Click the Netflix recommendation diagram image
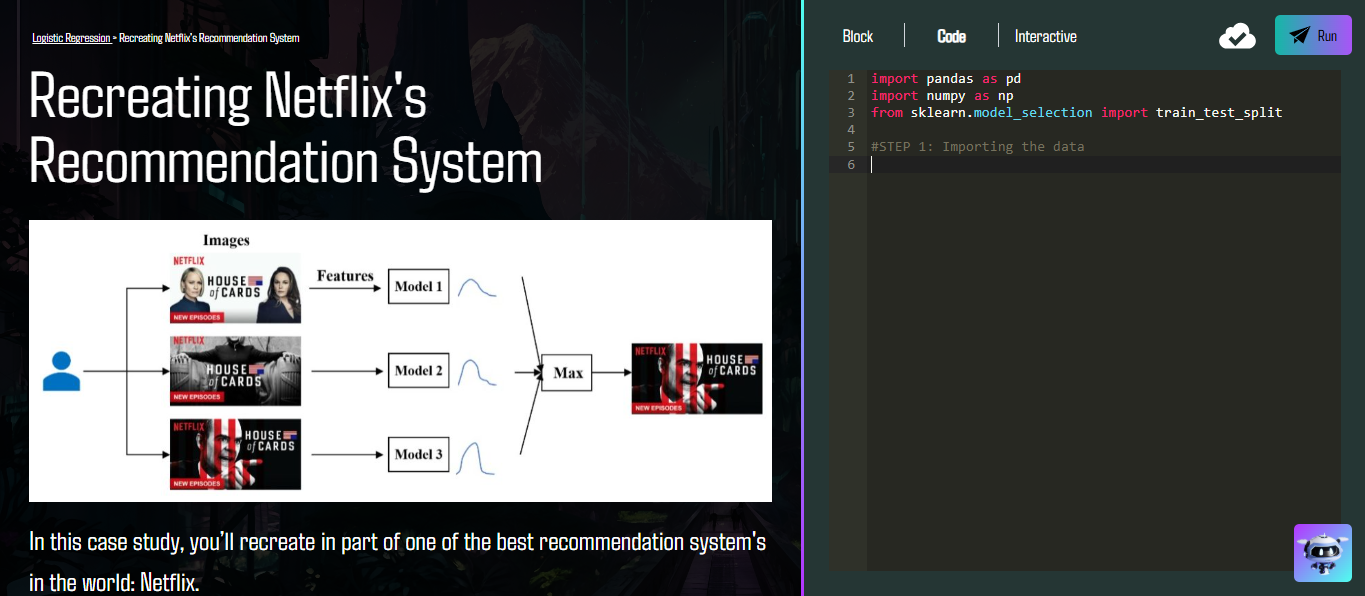The height and width of the screenshot is (596, 1365). (x=400, y=361)
